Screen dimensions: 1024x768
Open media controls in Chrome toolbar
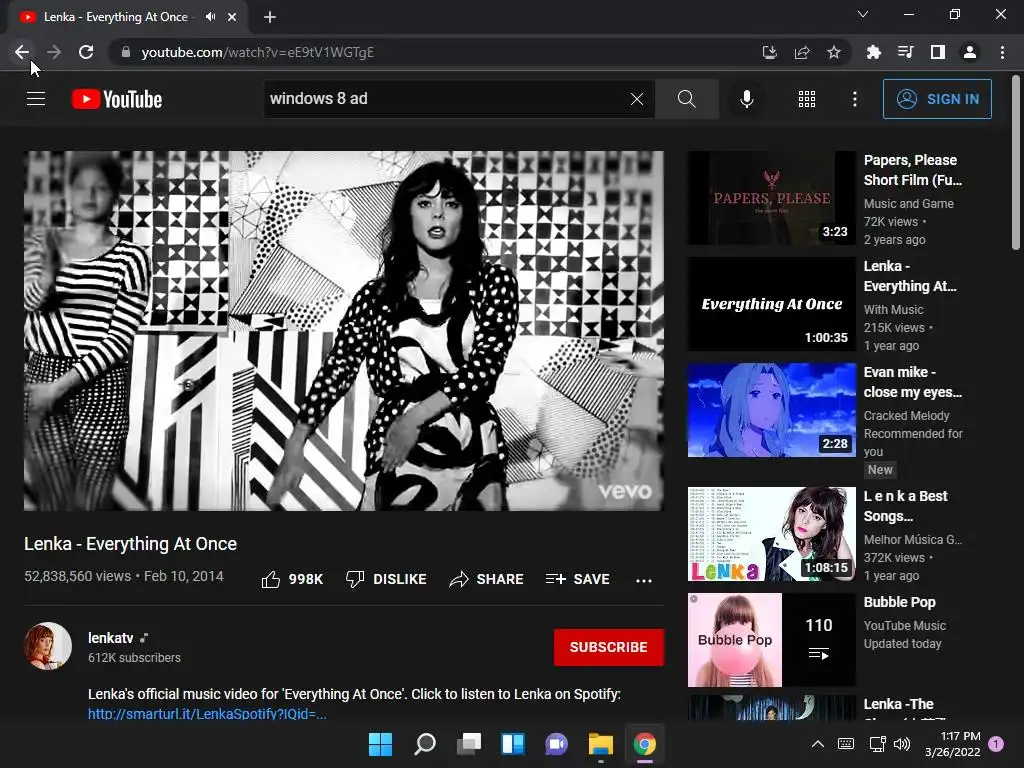pyautogui.click(x=905, y=52)
